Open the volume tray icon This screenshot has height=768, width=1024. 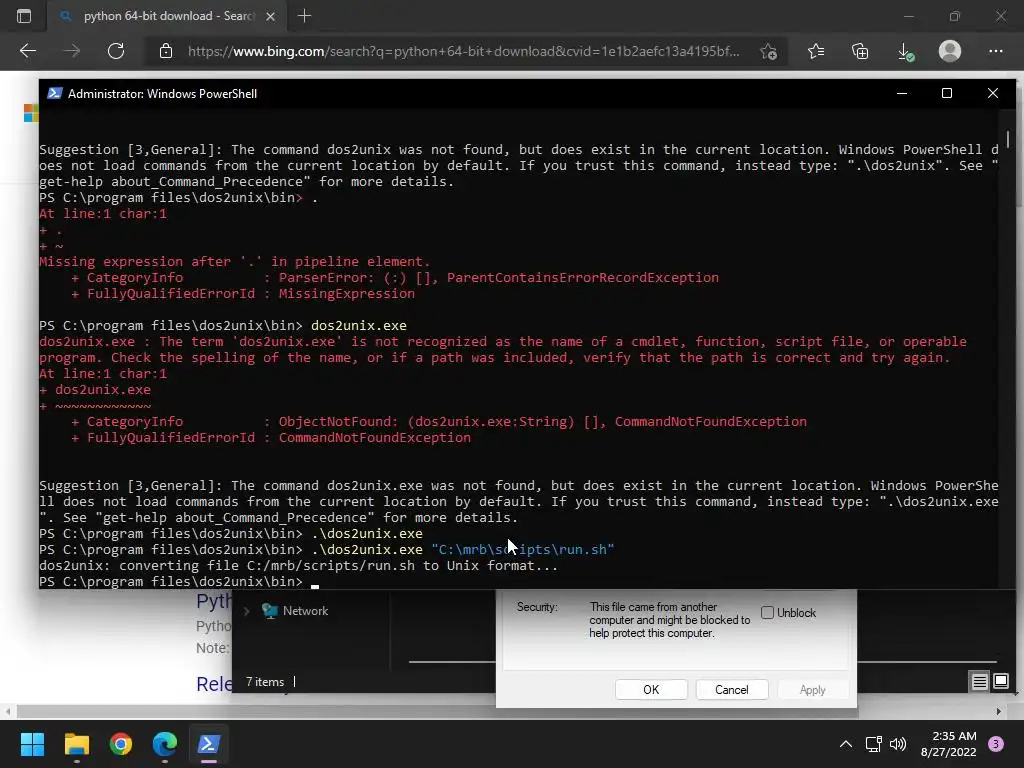point(898,744)
